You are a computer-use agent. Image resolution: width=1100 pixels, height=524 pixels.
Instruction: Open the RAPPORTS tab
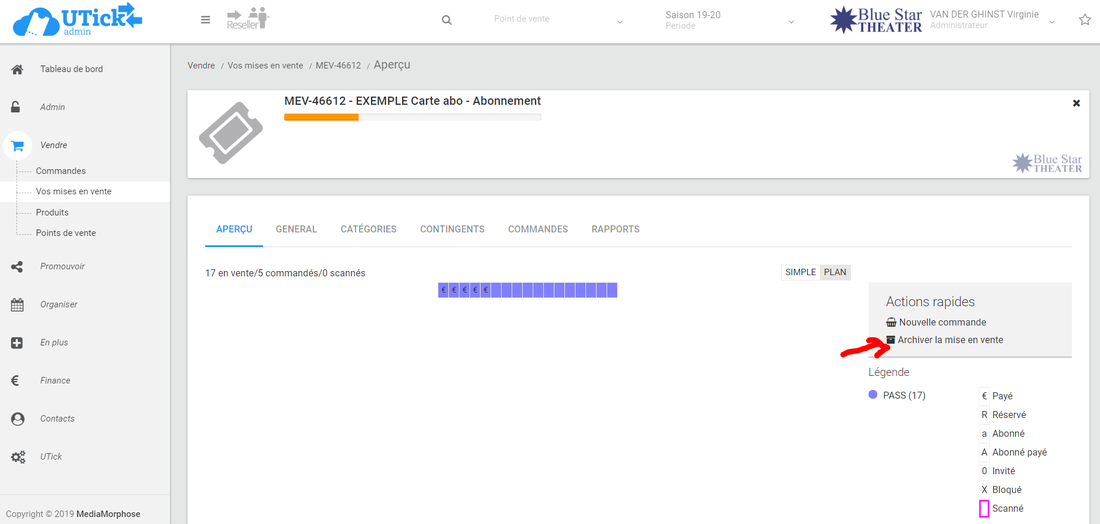[615, 229]
